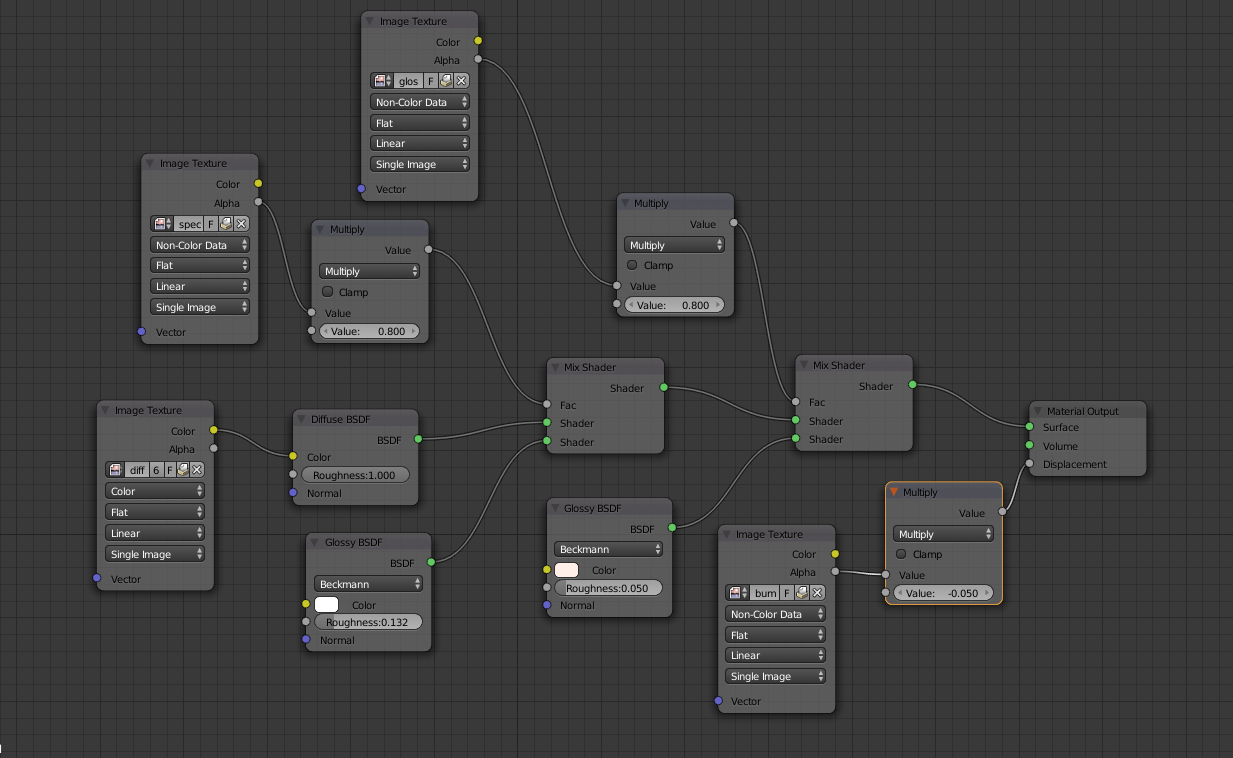Unlink the bum image with X icon
This screenshot has width=1233, height=758.
(x=816, y=593)
